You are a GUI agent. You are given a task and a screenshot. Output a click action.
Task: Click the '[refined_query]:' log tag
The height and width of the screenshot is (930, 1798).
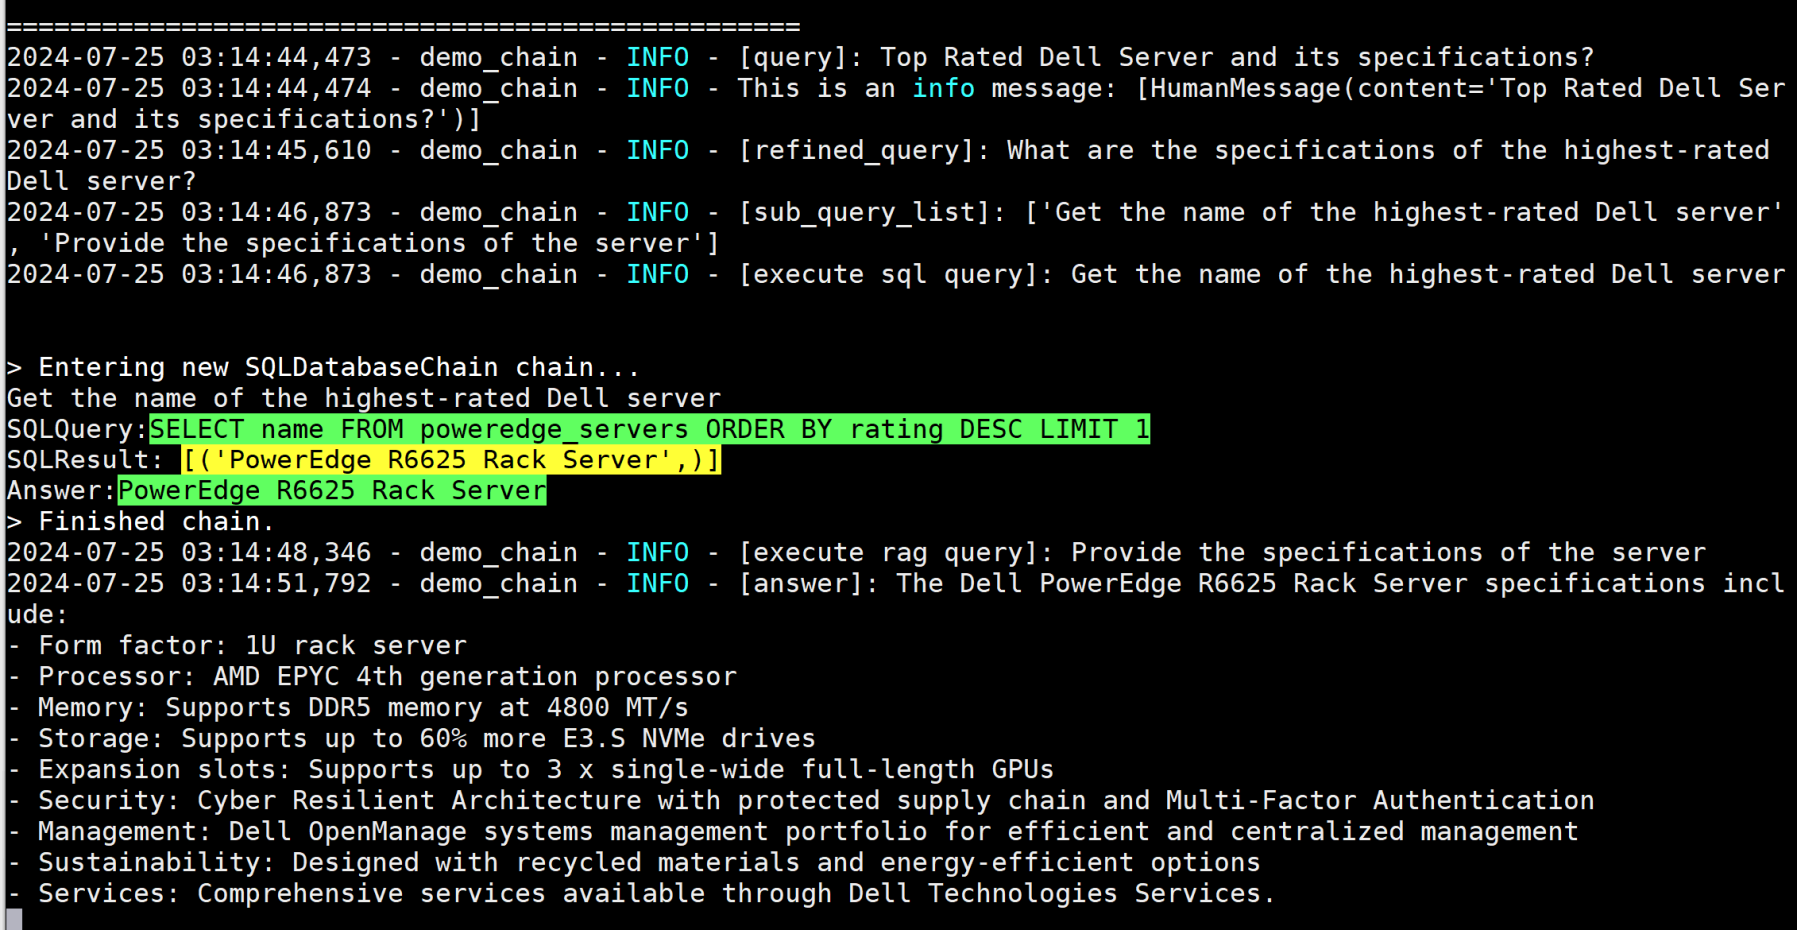(864, 151)
